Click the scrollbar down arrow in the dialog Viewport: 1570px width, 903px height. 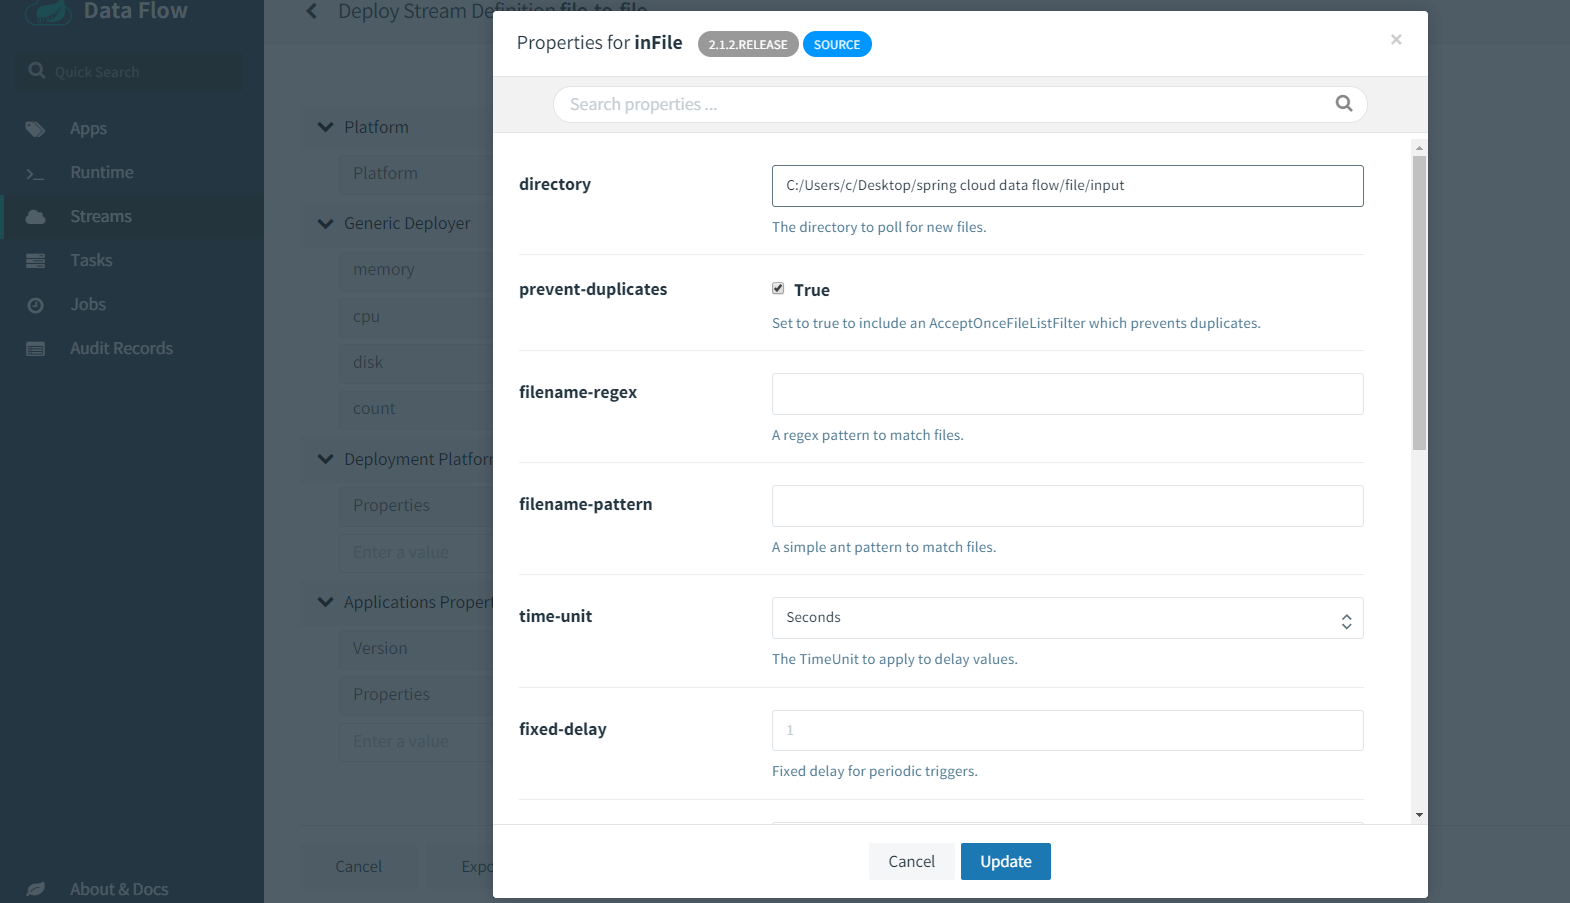point(1419,814)
